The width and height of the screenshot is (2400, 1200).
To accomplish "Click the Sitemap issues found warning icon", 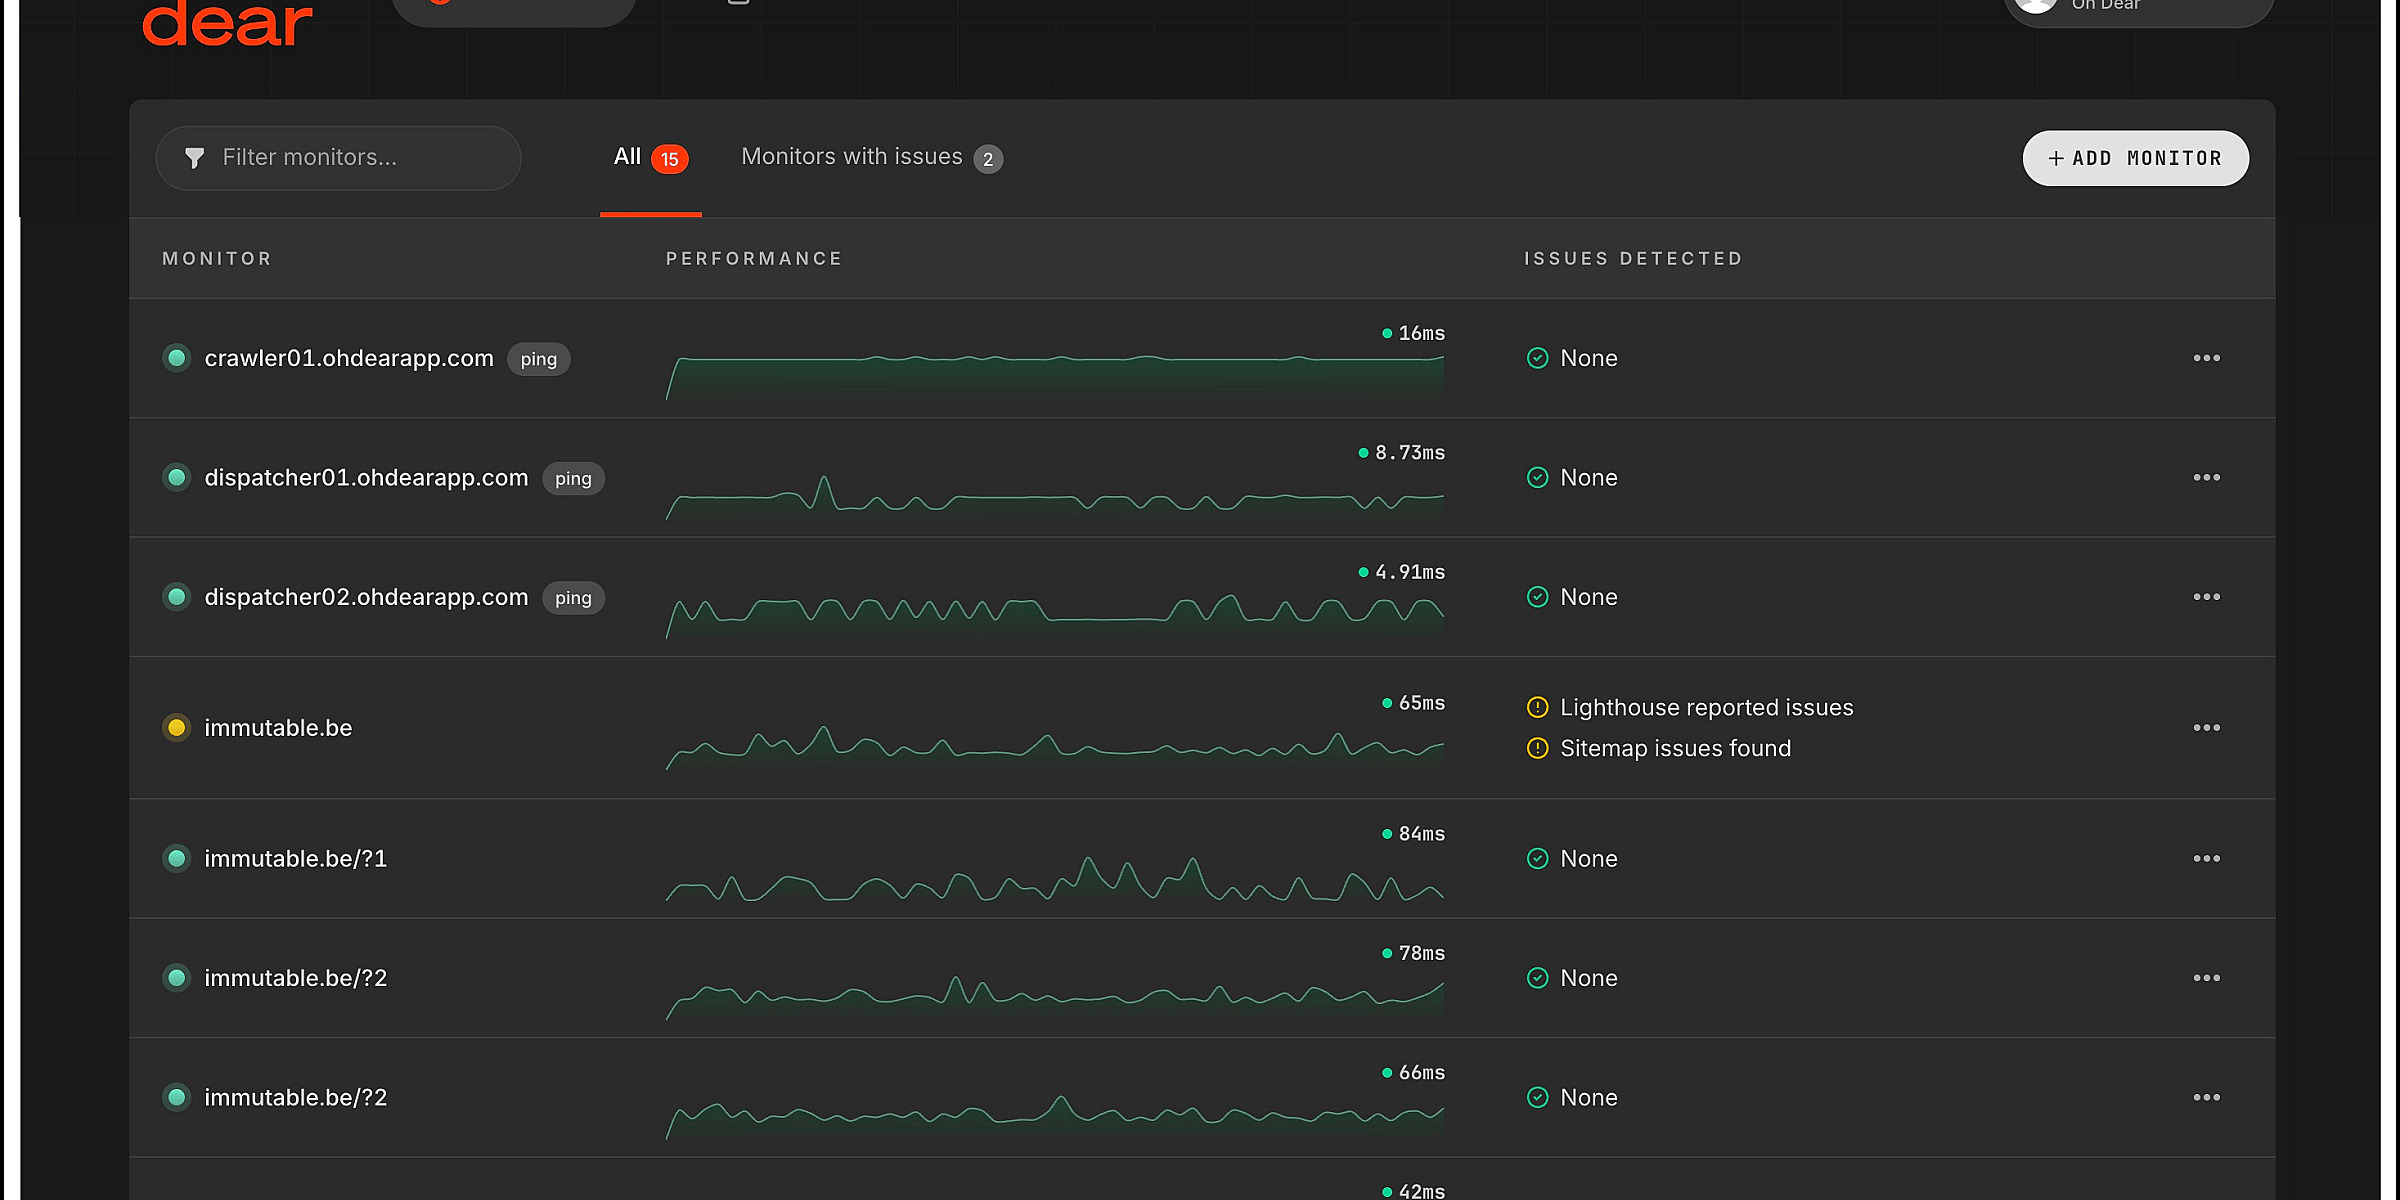I will coord(1538,748).
